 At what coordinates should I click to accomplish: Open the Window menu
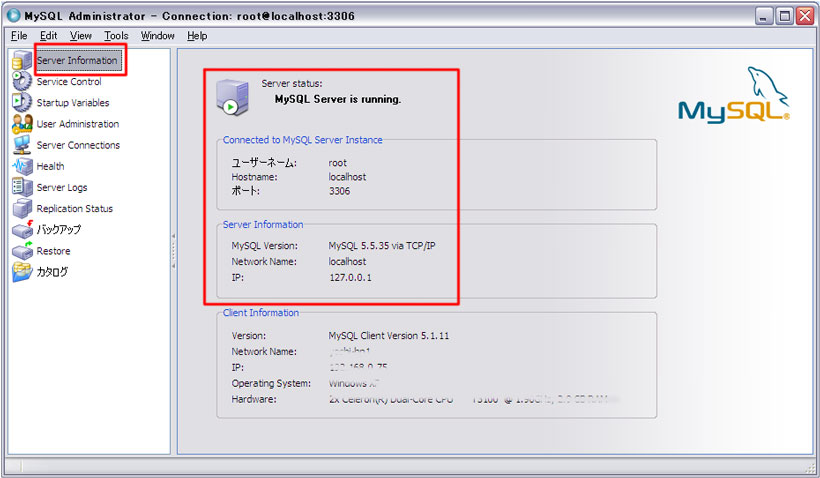[157, 36]
